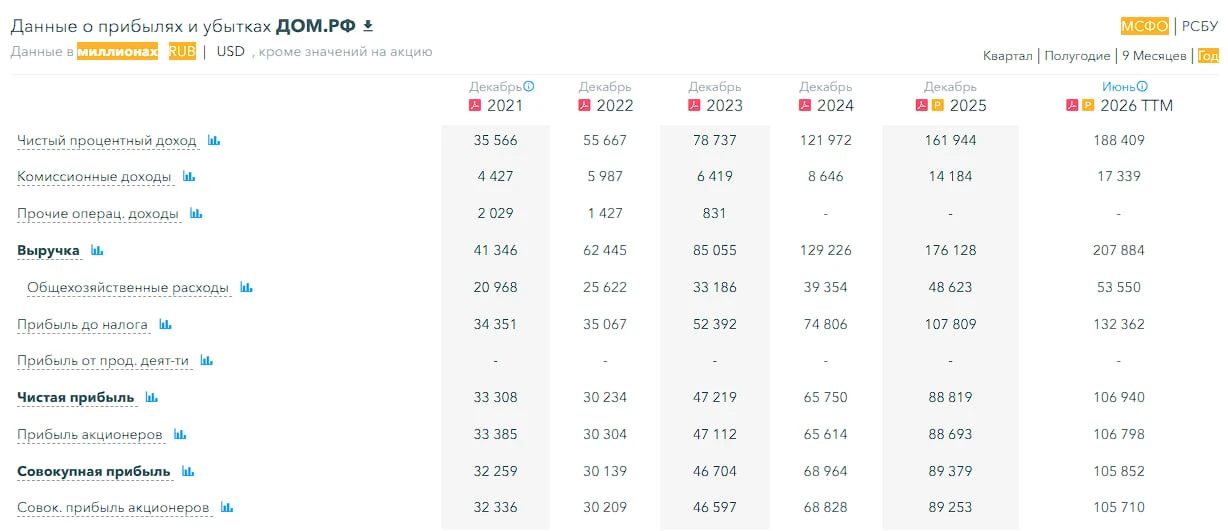Select the 106 940 net profit value
This screenshot has height=531, width=1228.
point(1119,398)
